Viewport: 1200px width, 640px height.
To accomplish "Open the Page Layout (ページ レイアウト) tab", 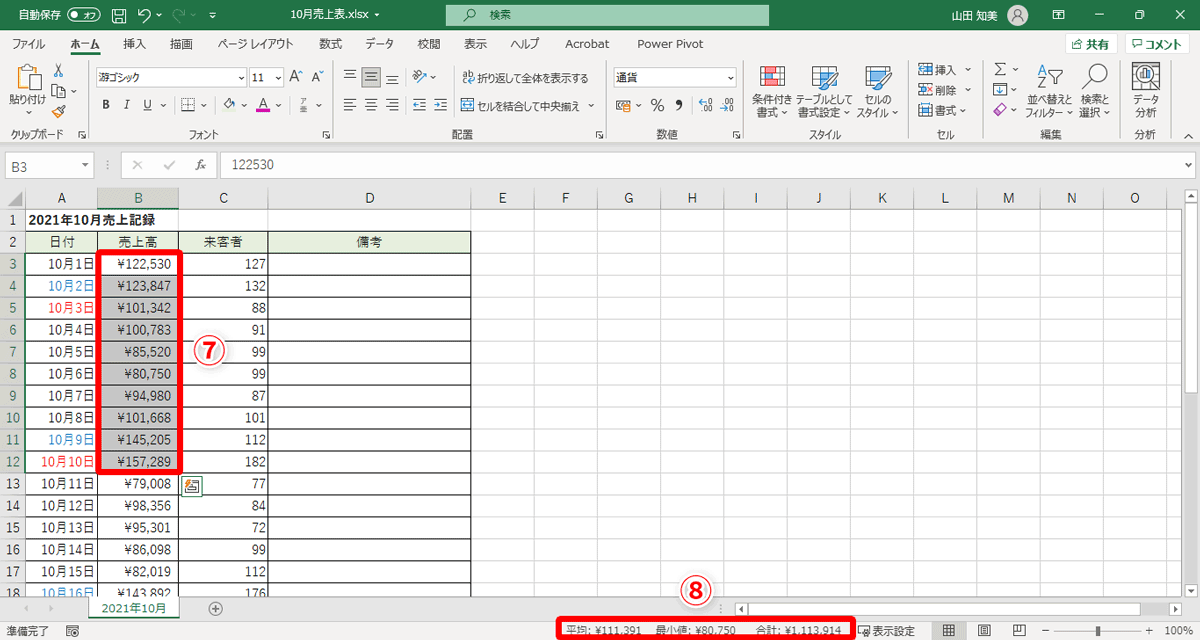I will coord(255,44).
